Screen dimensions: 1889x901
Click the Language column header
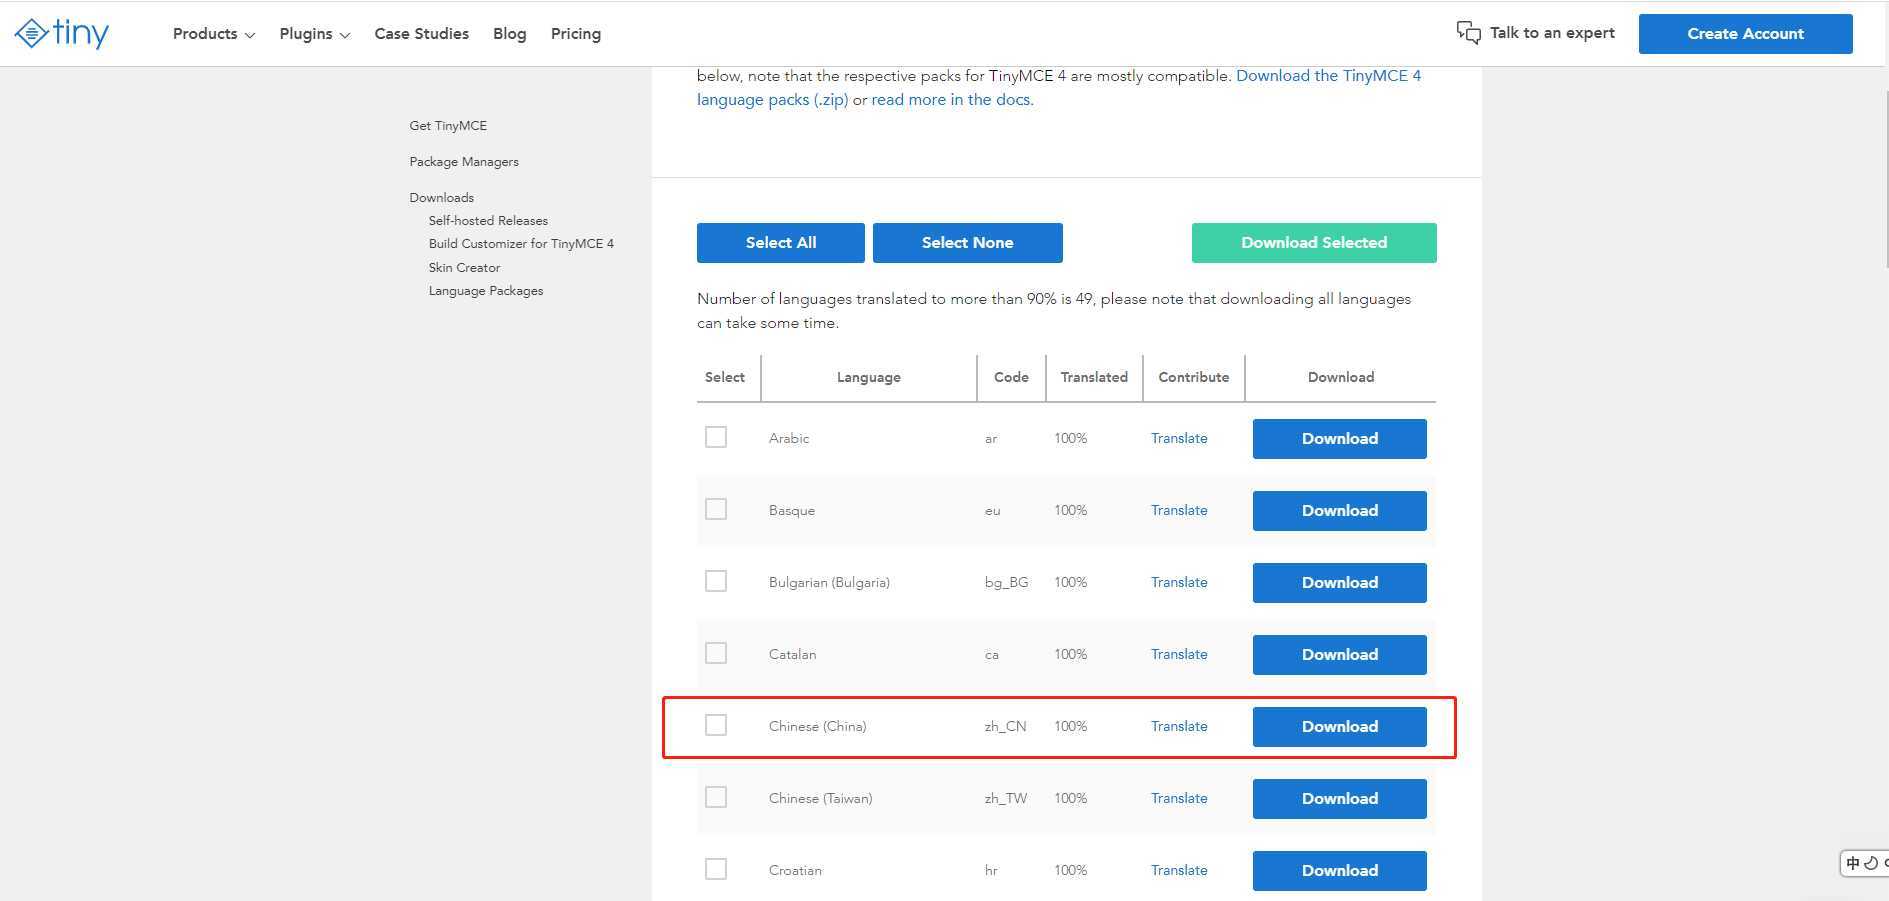pos(868,377)
